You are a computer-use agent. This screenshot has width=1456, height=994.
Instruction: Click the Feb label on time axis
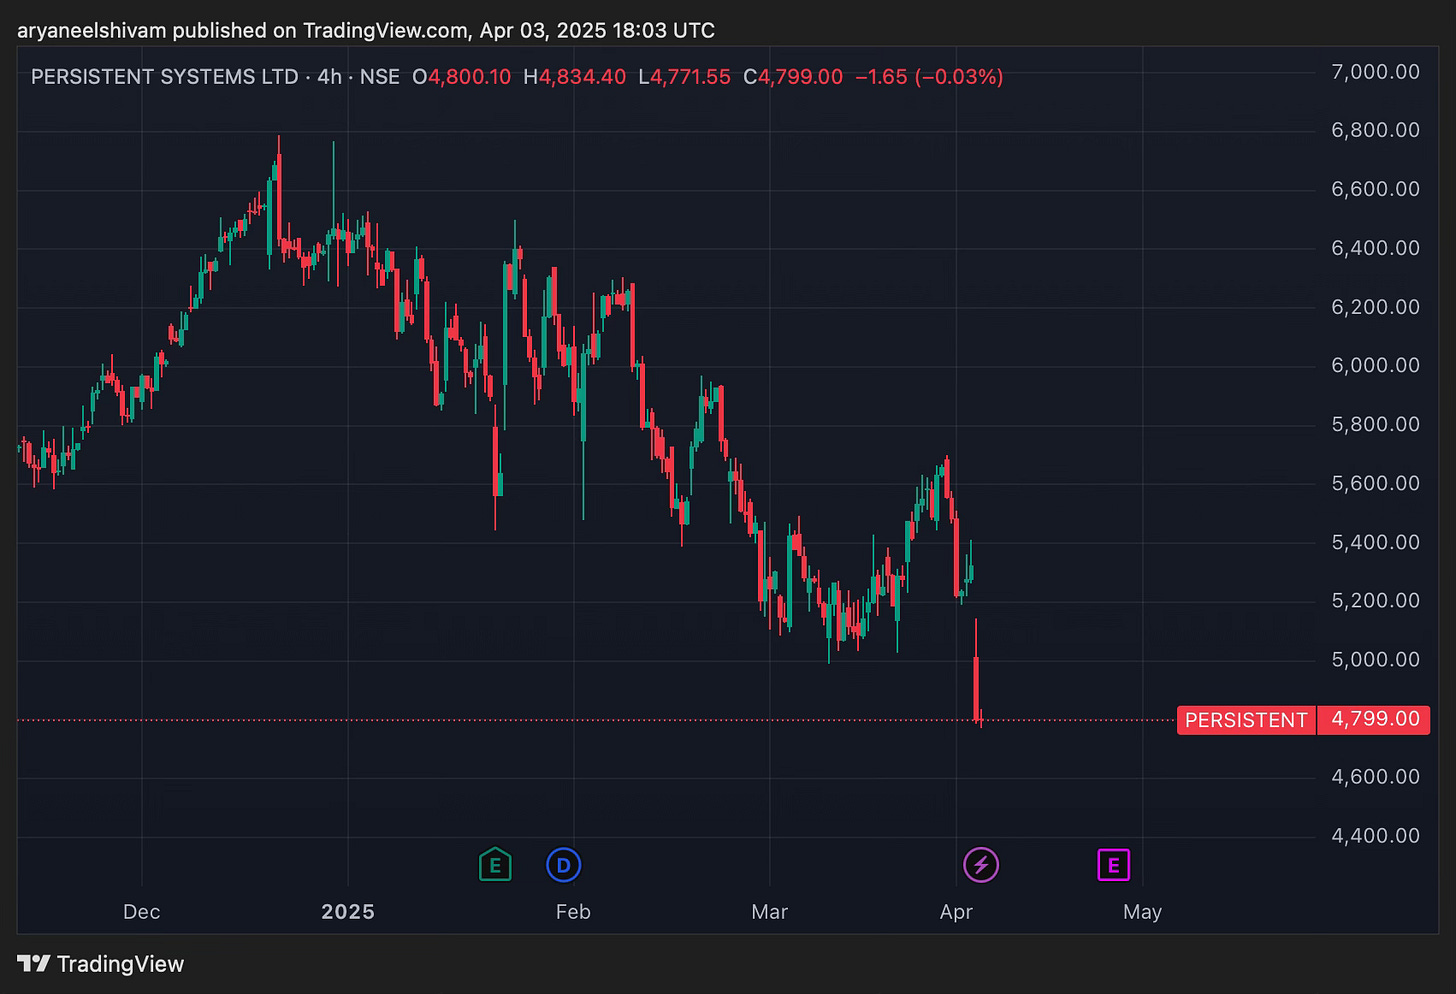coord(573,912)
